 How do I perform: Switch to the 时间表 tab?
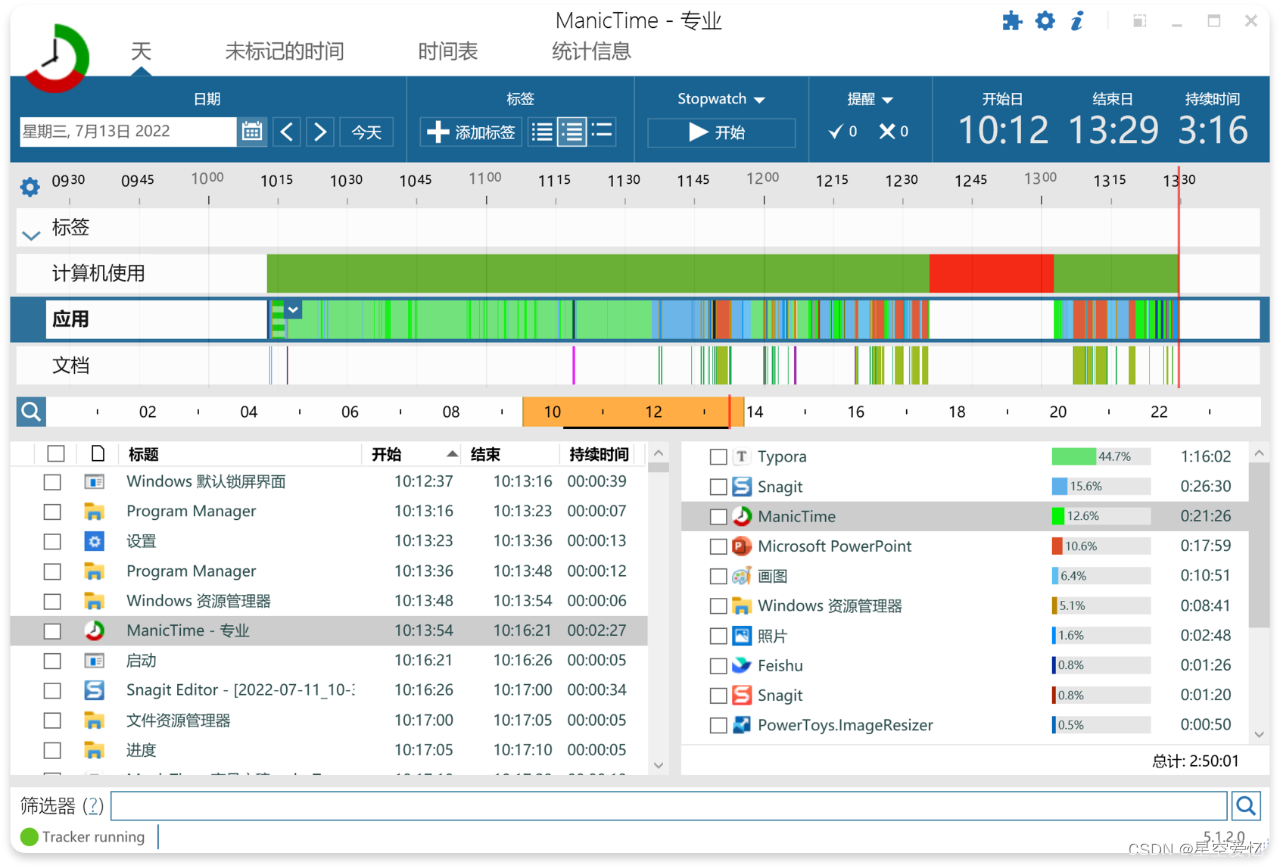(x=448, y=51)
